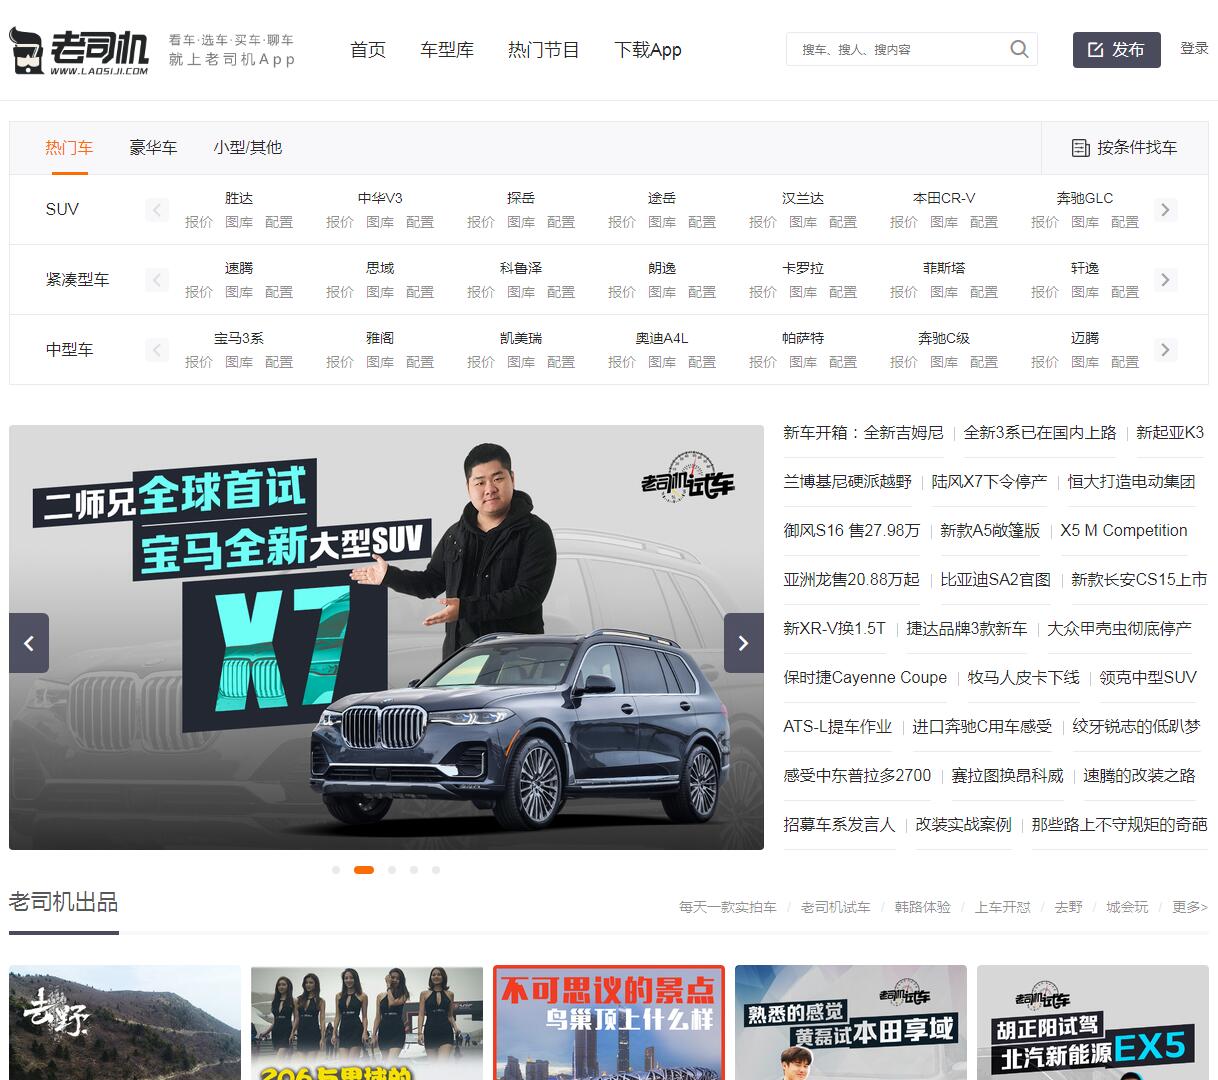This screenshot has height=1080, width=1218.
Task: Open 图库 under 思域
Action: pyautogui.click(x=380, y=292)
